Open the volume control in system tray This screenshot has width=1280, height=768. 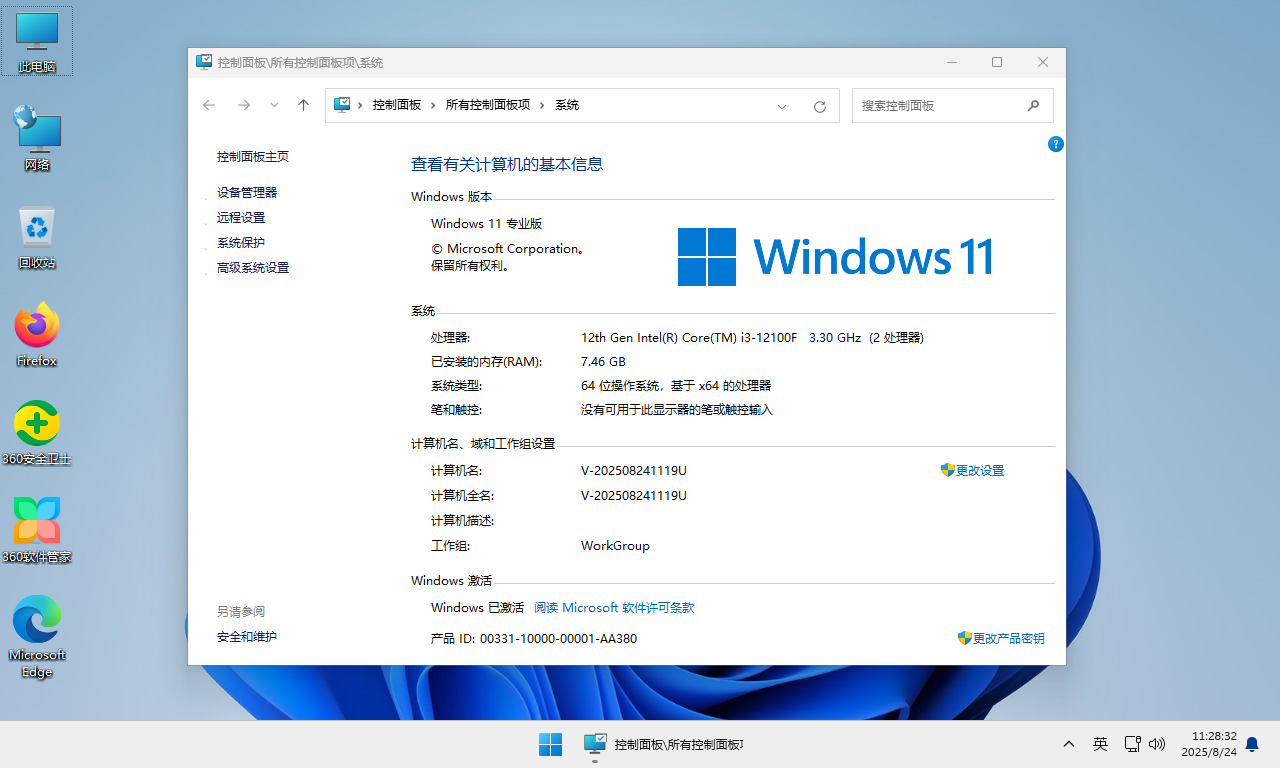click(1157, 744)
